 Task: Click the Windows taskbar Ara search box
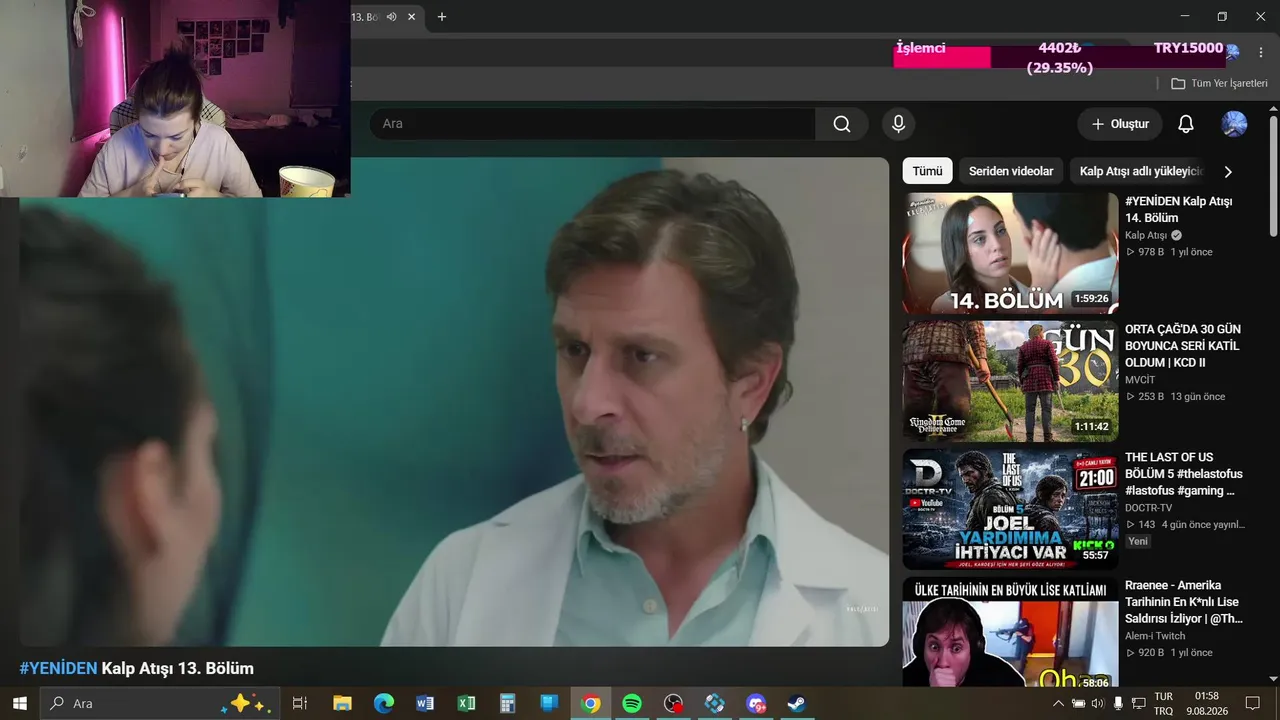pos(160,703)
